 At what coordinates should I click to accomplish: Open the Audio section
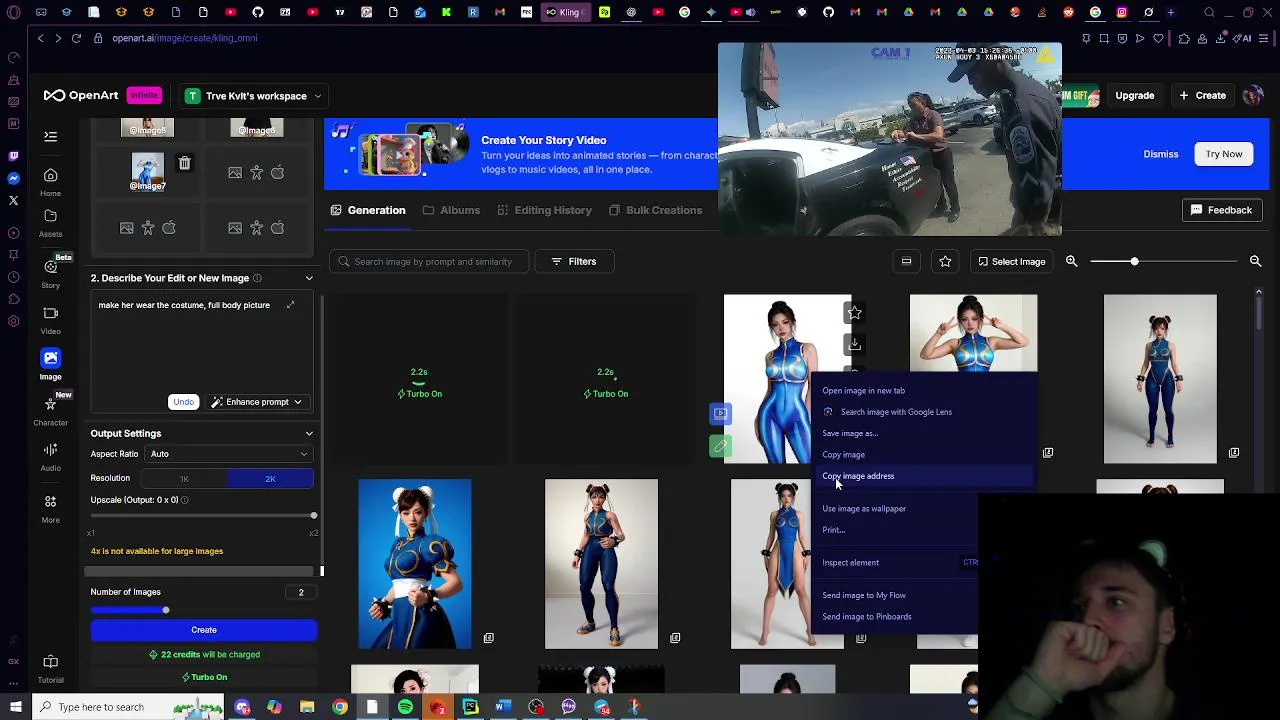(50, 457)
